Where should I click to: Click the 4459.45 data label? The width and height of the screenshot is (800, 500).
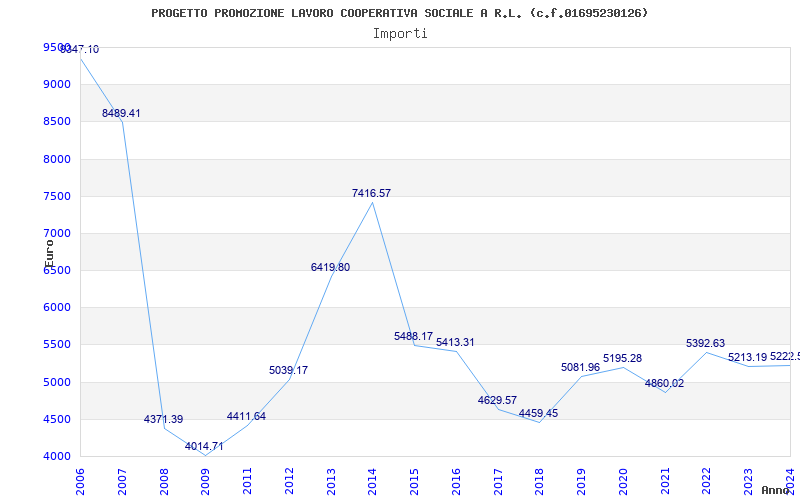tap(538, 413)
